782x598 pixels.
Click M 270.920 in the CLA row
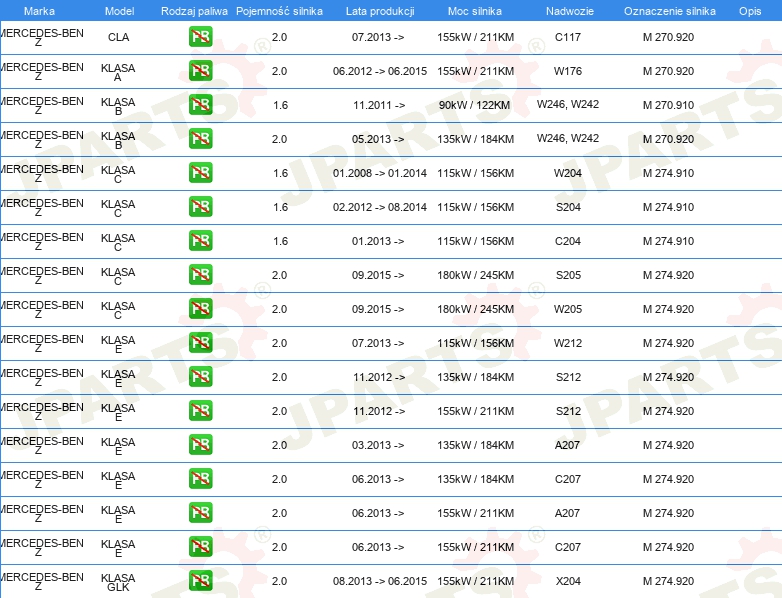668,37
